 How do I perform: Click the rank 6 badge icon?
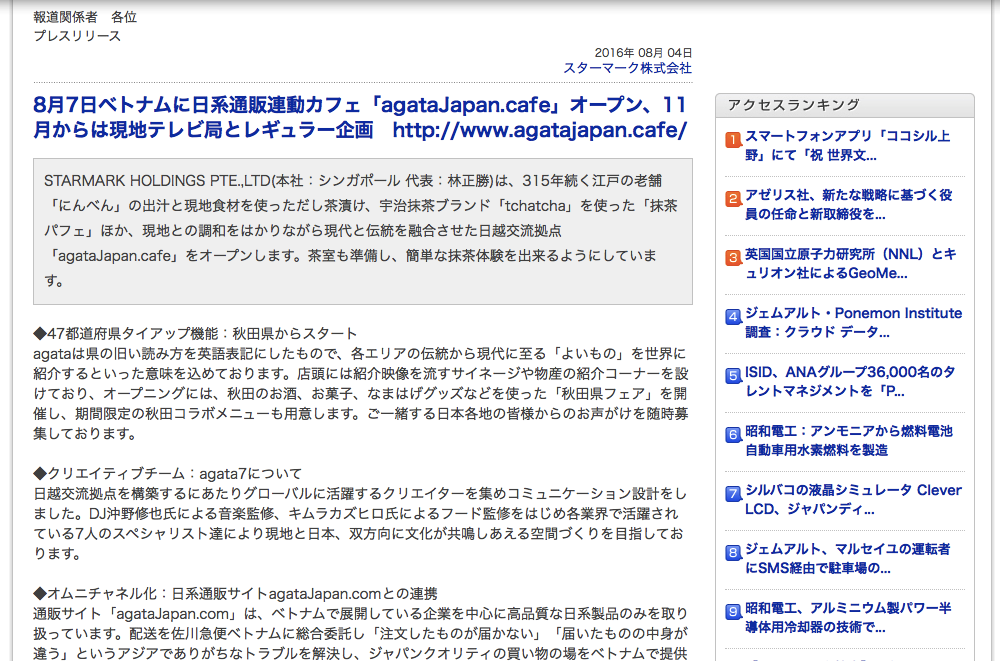[x=733, y=434]
